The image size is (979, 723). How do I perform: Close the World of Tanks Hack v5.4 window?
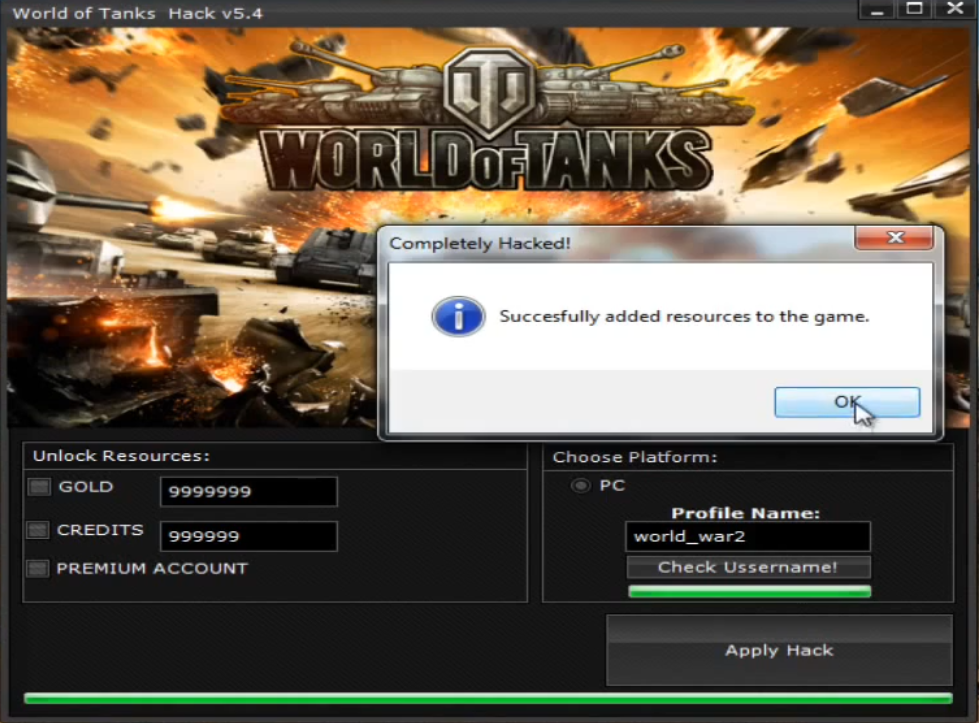955,9
